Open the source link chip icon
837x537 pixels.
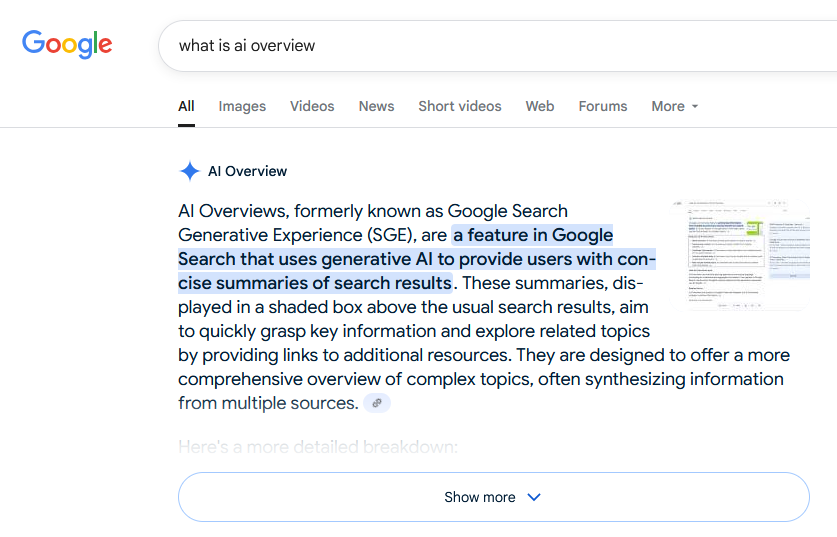click(377, 403)
